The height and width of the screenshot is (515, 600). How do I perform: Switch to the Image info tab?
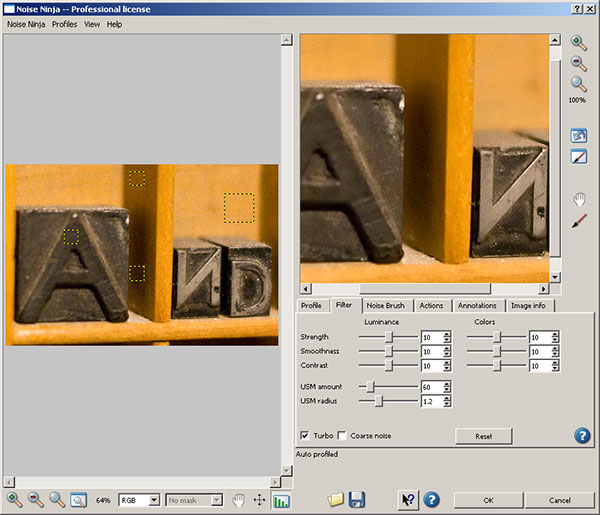coord(528,305)
